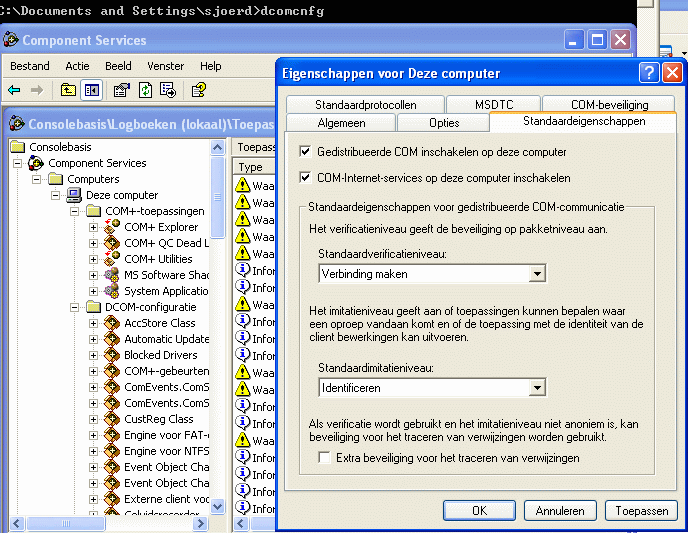
Task: Click tree pane horizontal scrollbar left arrow
Action: coord(17,523)
